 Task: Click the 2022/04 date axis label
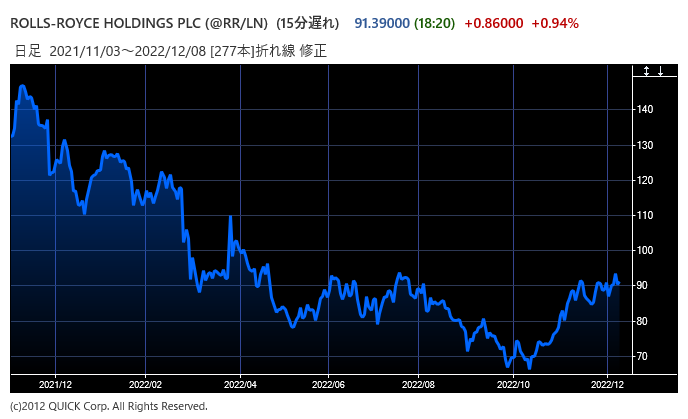240,385
